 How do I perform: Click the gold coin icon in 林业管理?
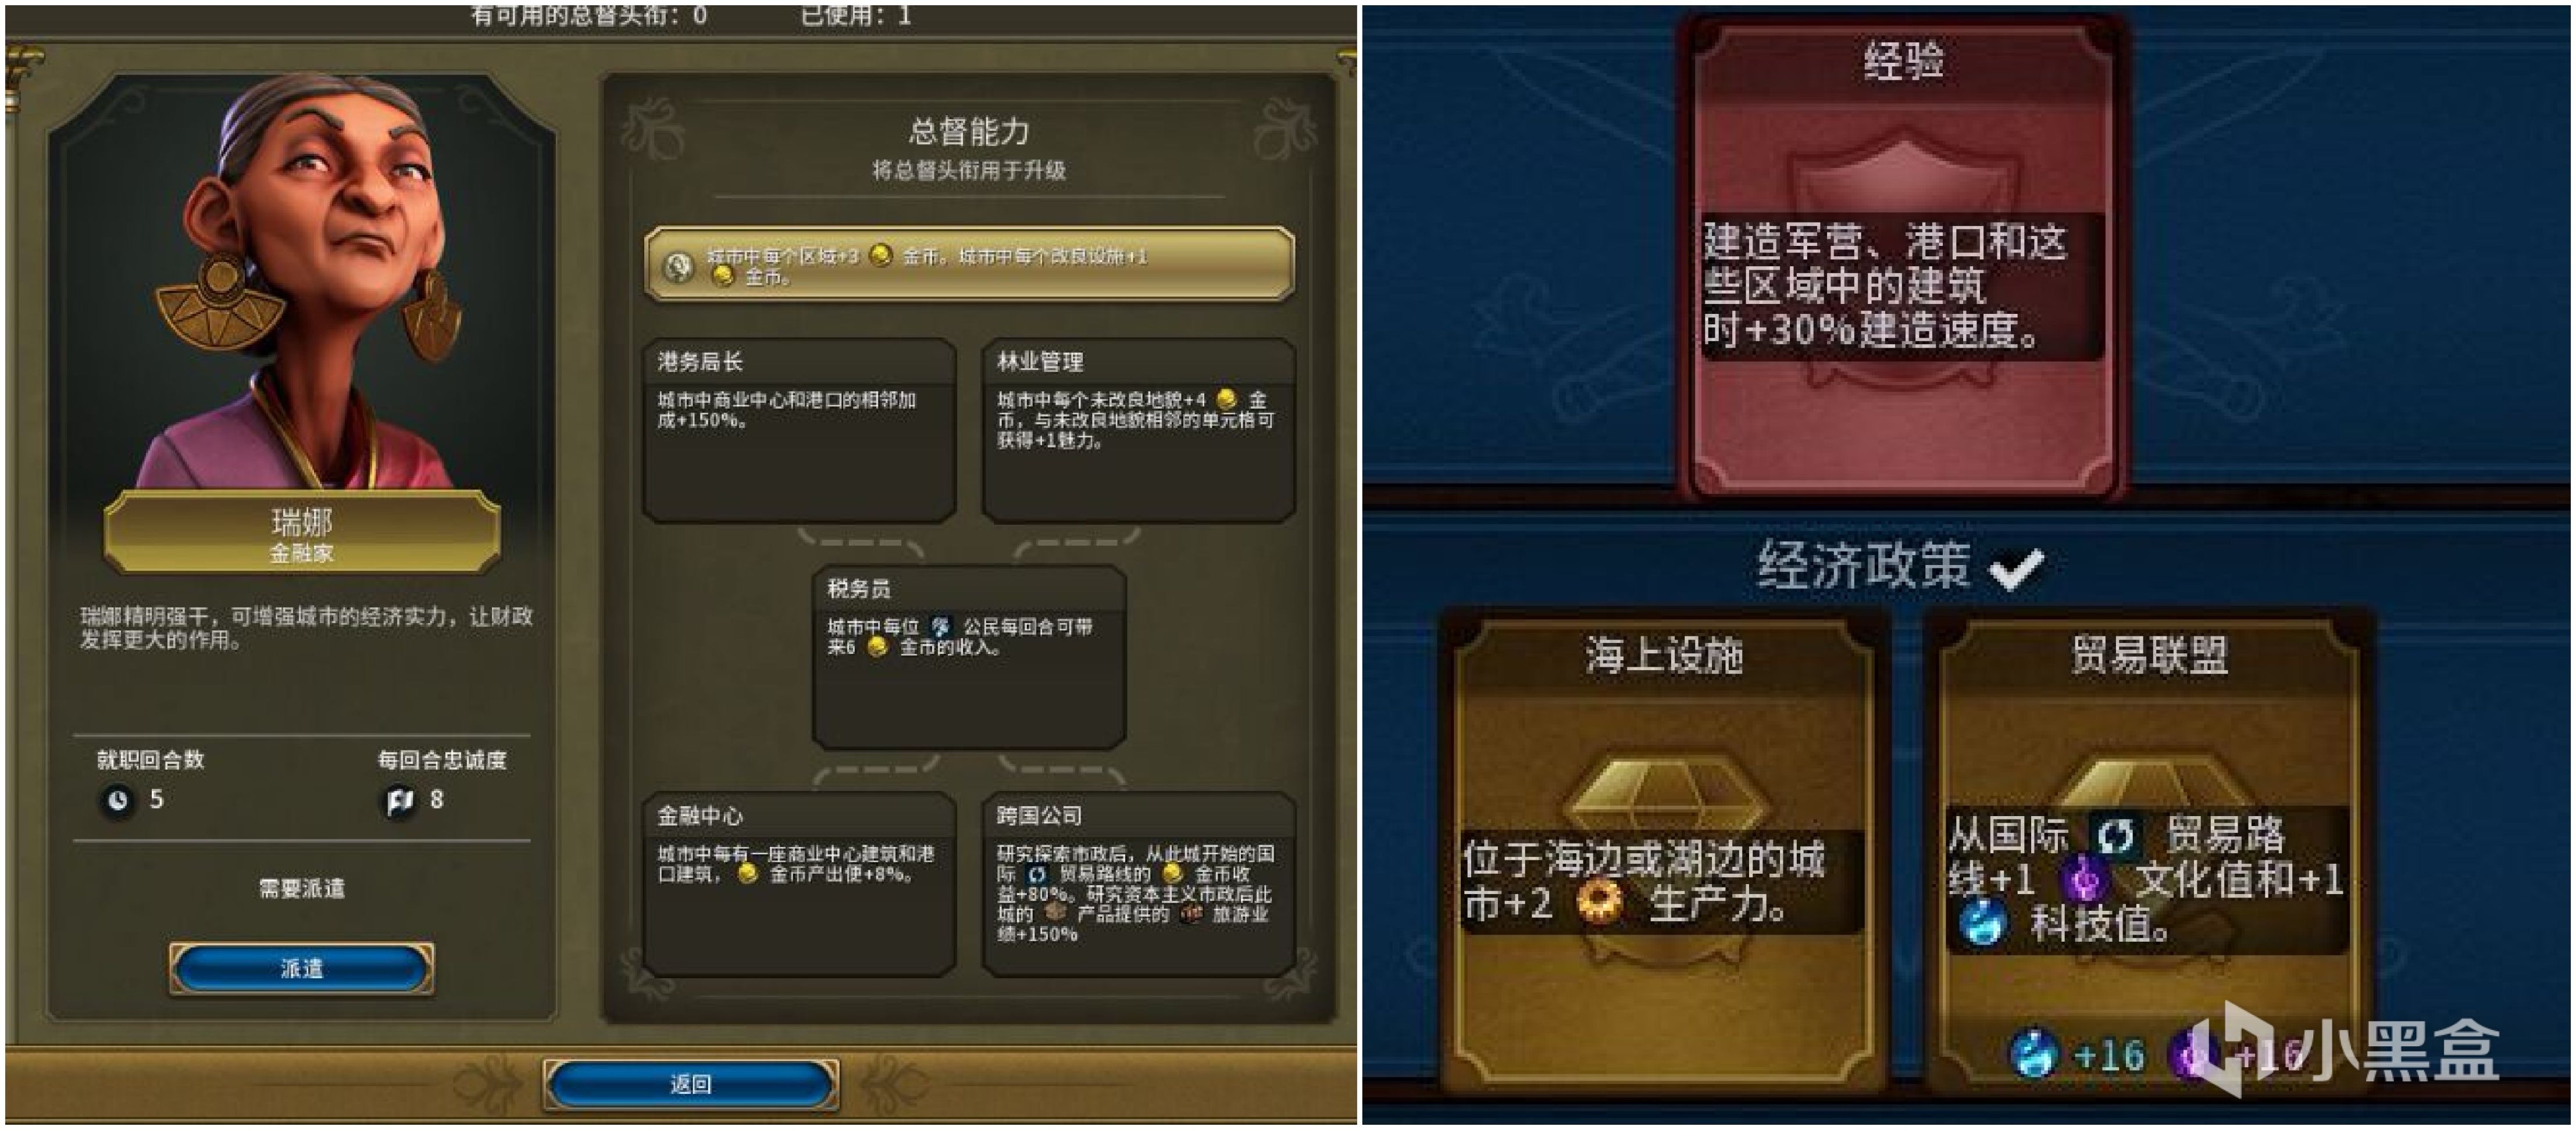(x=1227, y=399)
